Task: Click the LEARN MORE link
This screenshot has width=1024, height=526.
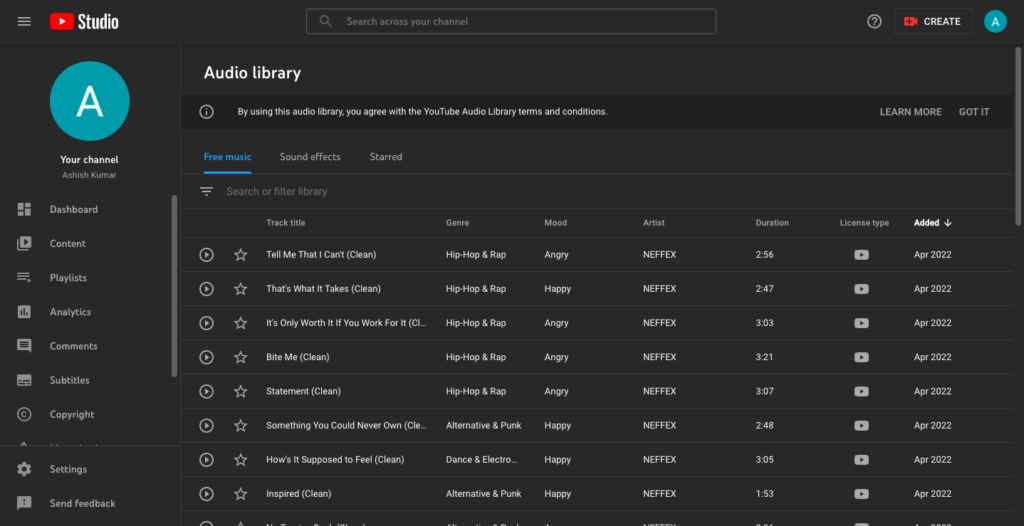Action: (910, 112)
